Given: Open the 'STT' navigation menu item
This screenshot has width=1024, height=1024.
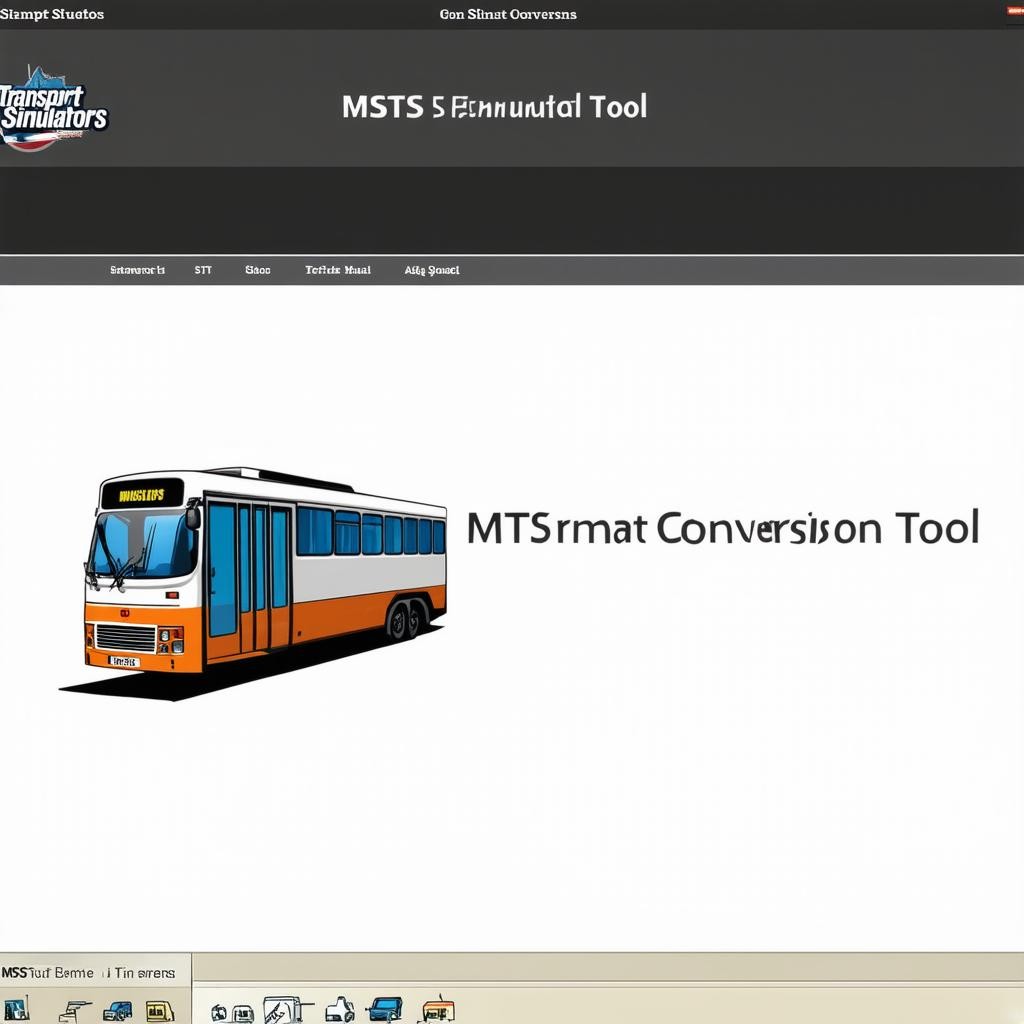Looking at the screenshot, I should tap(203, 270).
